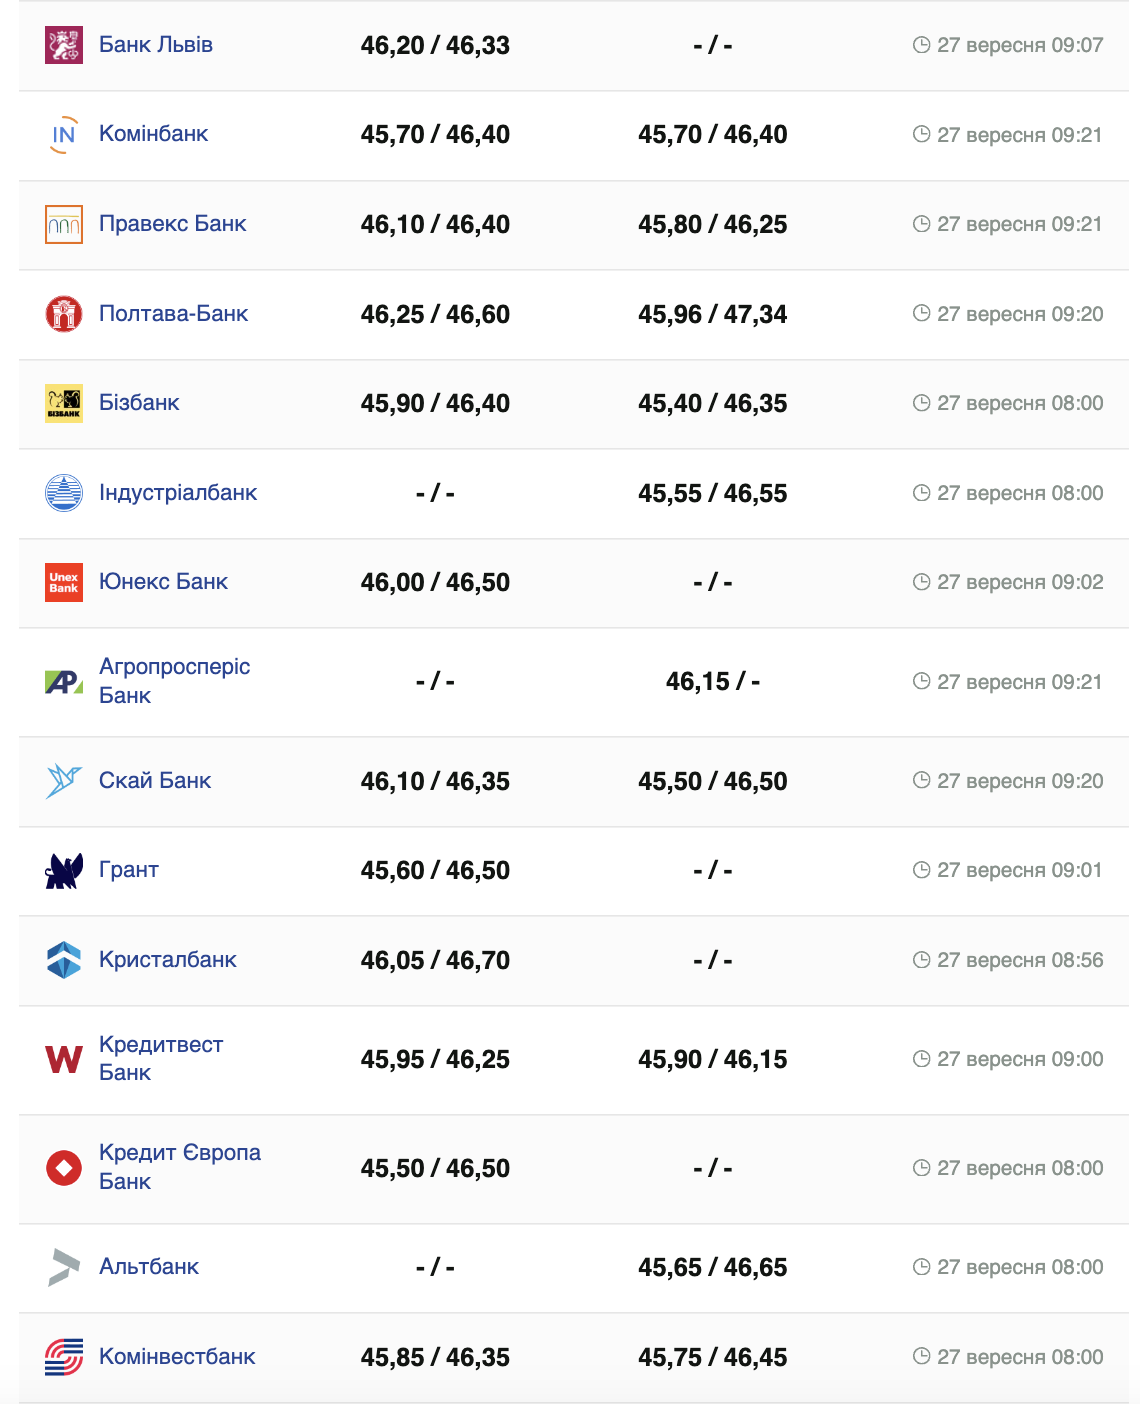1140x1404 pixels.
Task: Click the Індустріалбанк round blue logo
Action: pyautogui.click(x=64, y=493)
